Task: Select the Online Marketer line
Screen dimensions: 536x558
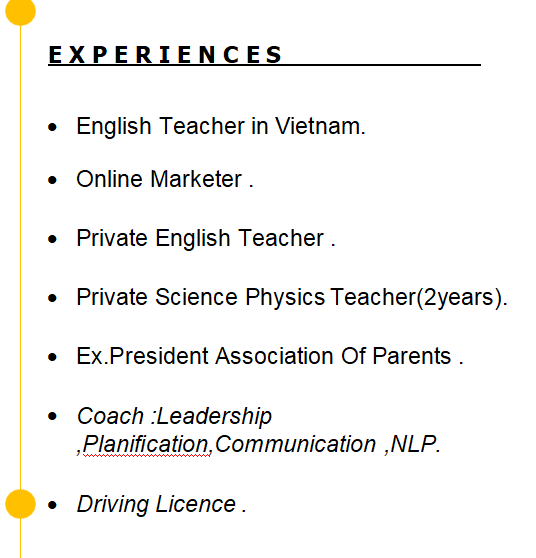Action: [165, 179]
